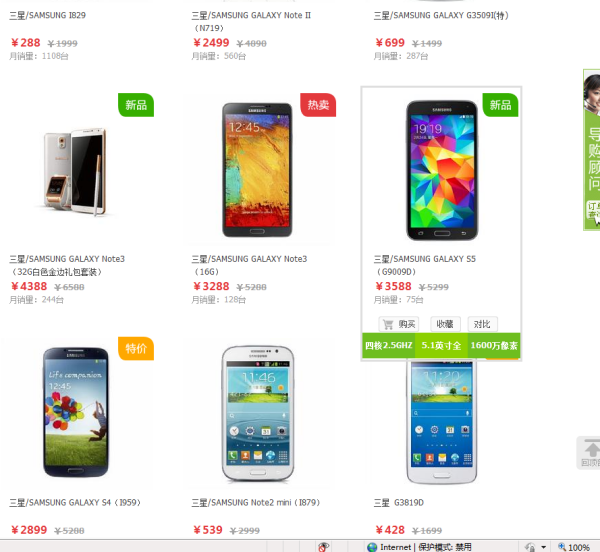Select the 四核2.5GHZ spec tab
The image size is (600, 552).
click(389, 345)
